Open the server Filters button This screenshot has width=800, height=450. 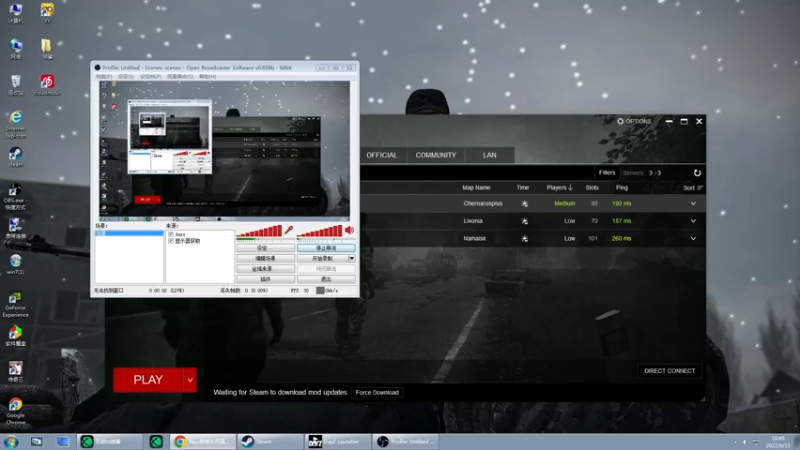(x=607, y=173)
